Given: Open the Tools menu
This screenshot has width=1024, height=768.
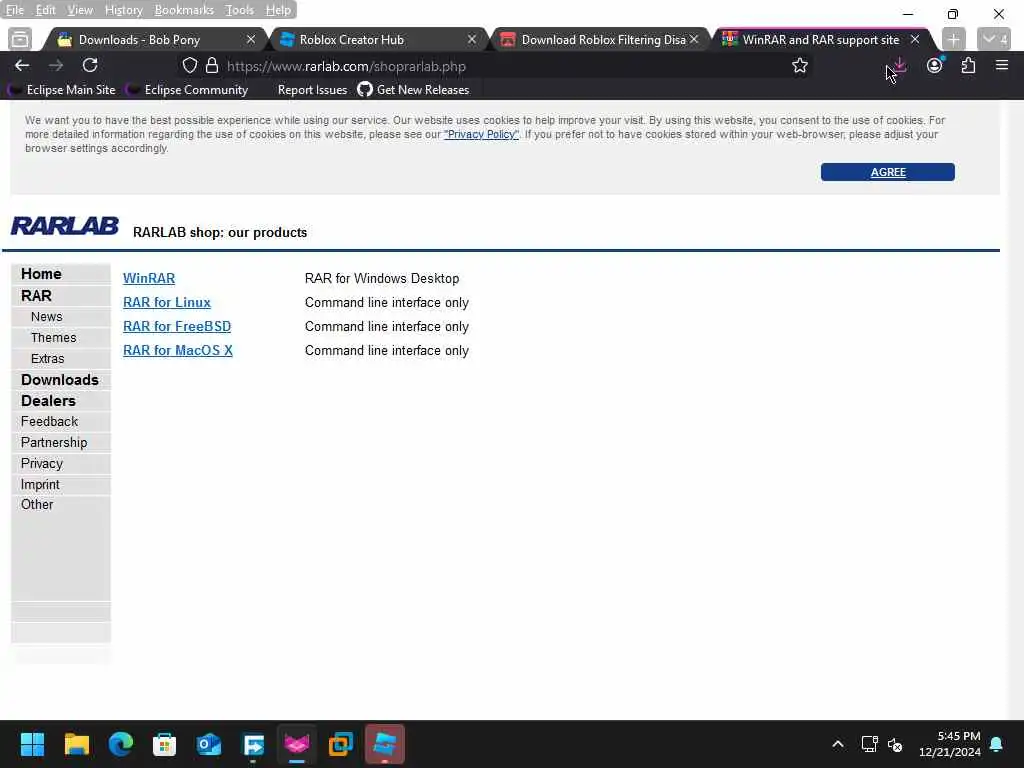Looking at the screenshot, I should pyautogui.click(x=239, y=10).
